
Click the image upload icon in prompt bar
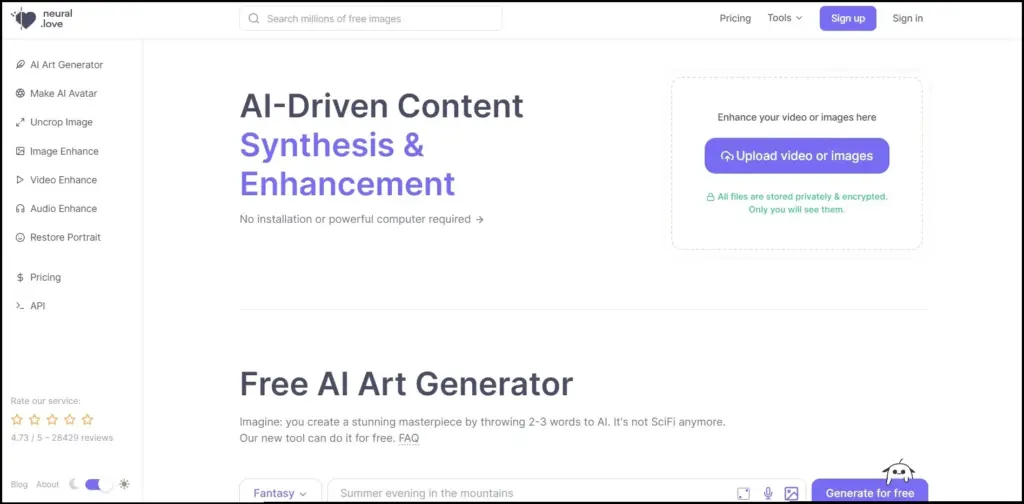pyautogui.click(x=792, y=493)
